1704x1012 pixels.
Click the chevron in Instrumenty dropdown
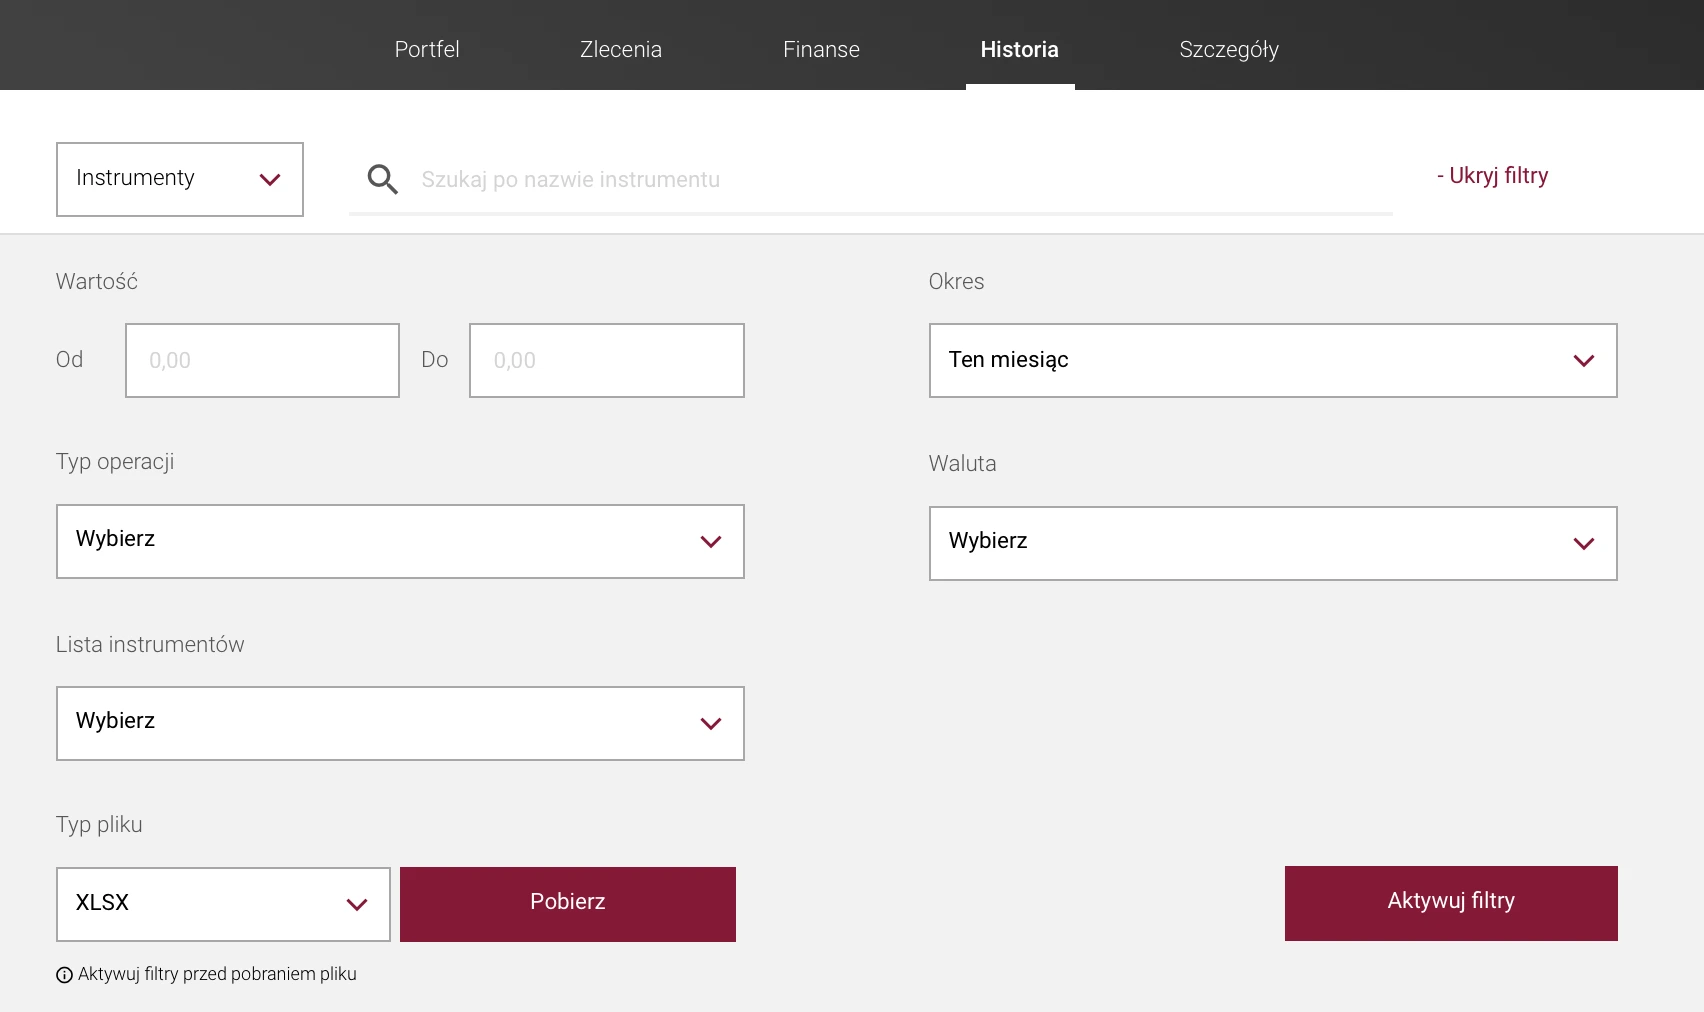[269, 180]
